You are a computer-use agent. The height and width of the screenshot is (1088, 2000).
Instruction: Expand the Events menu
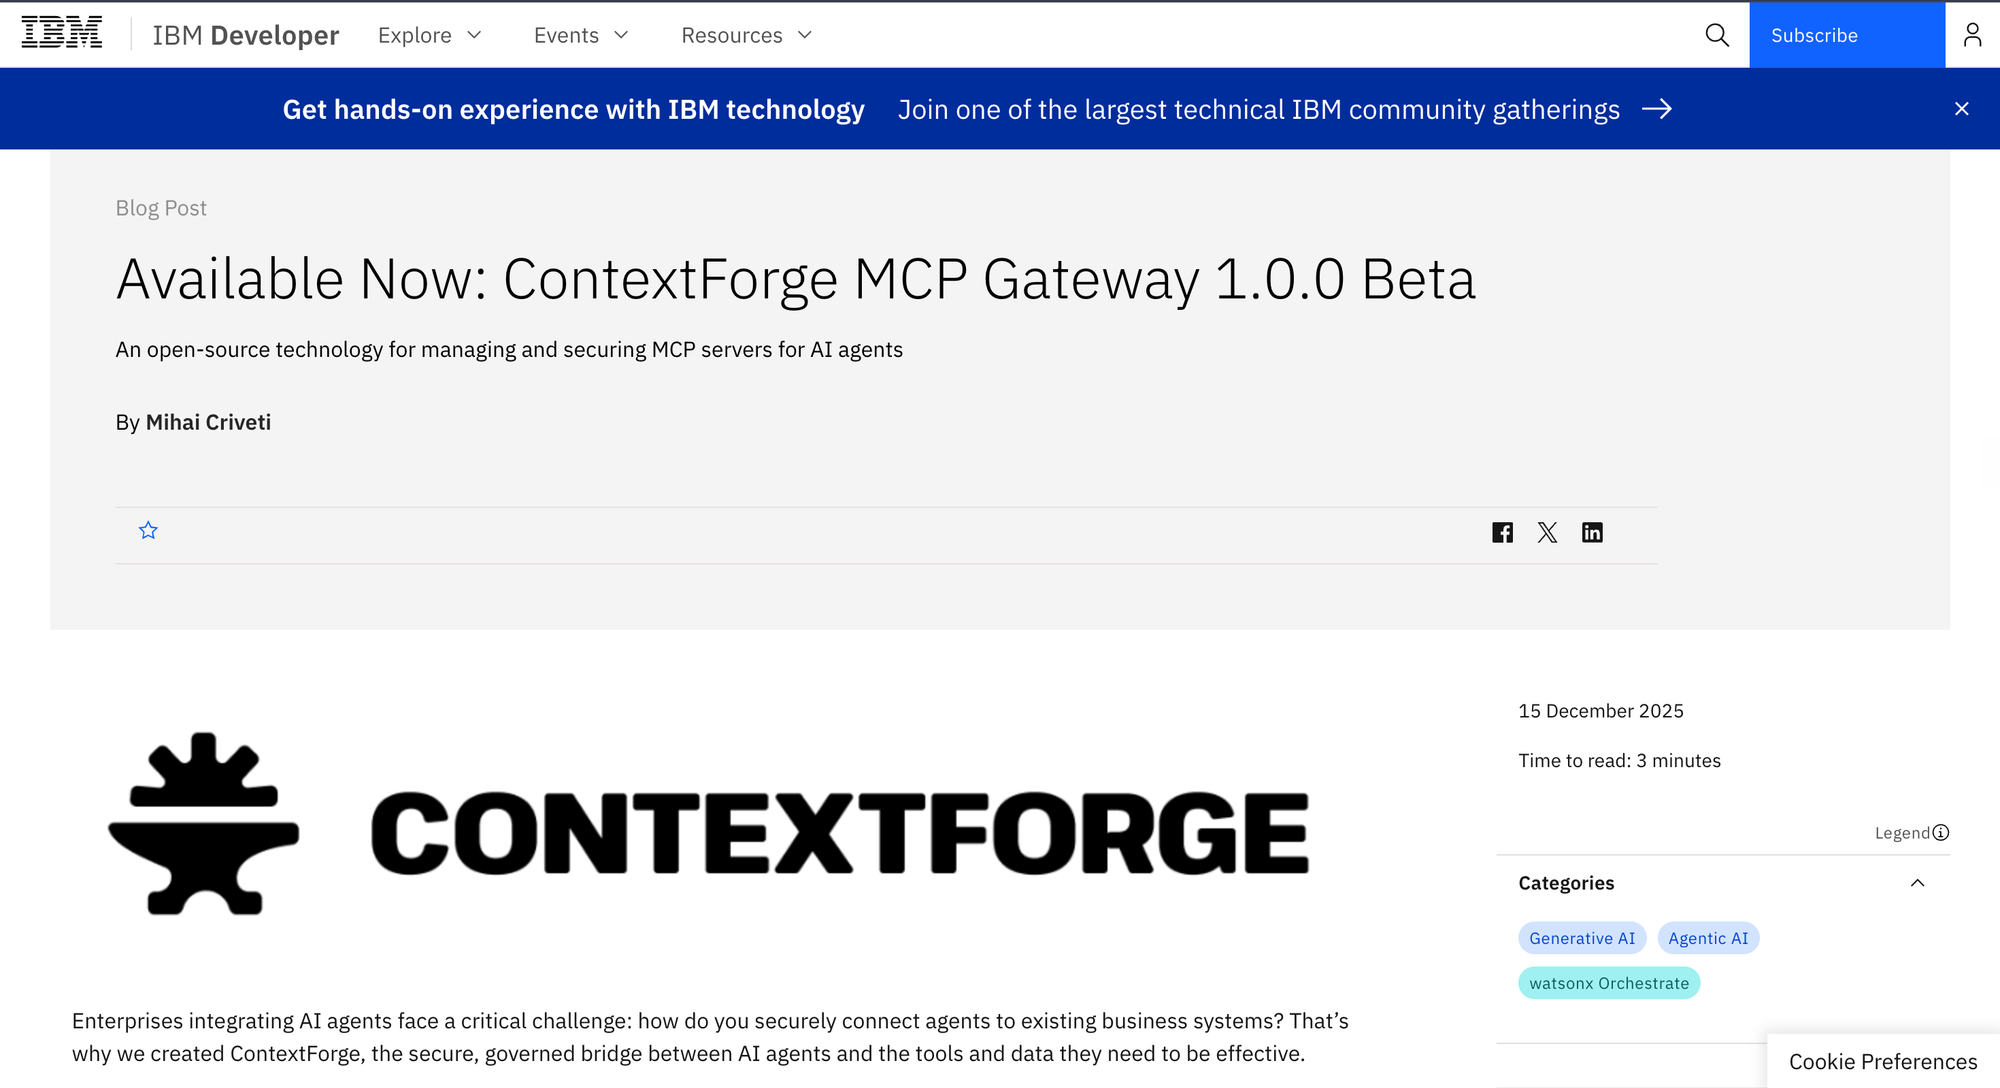pos(581,35)
